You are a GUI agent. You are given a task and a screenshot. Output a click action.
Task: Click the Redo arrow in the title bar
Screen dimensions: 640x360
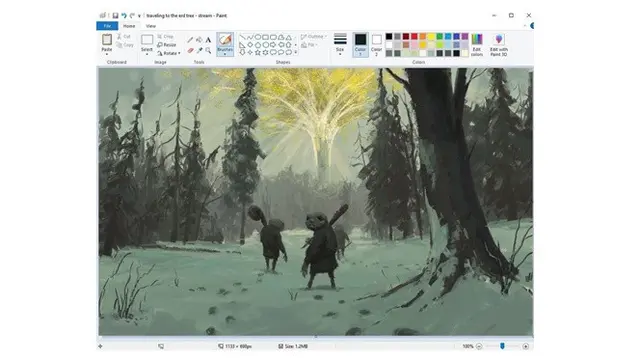(132, 16)
